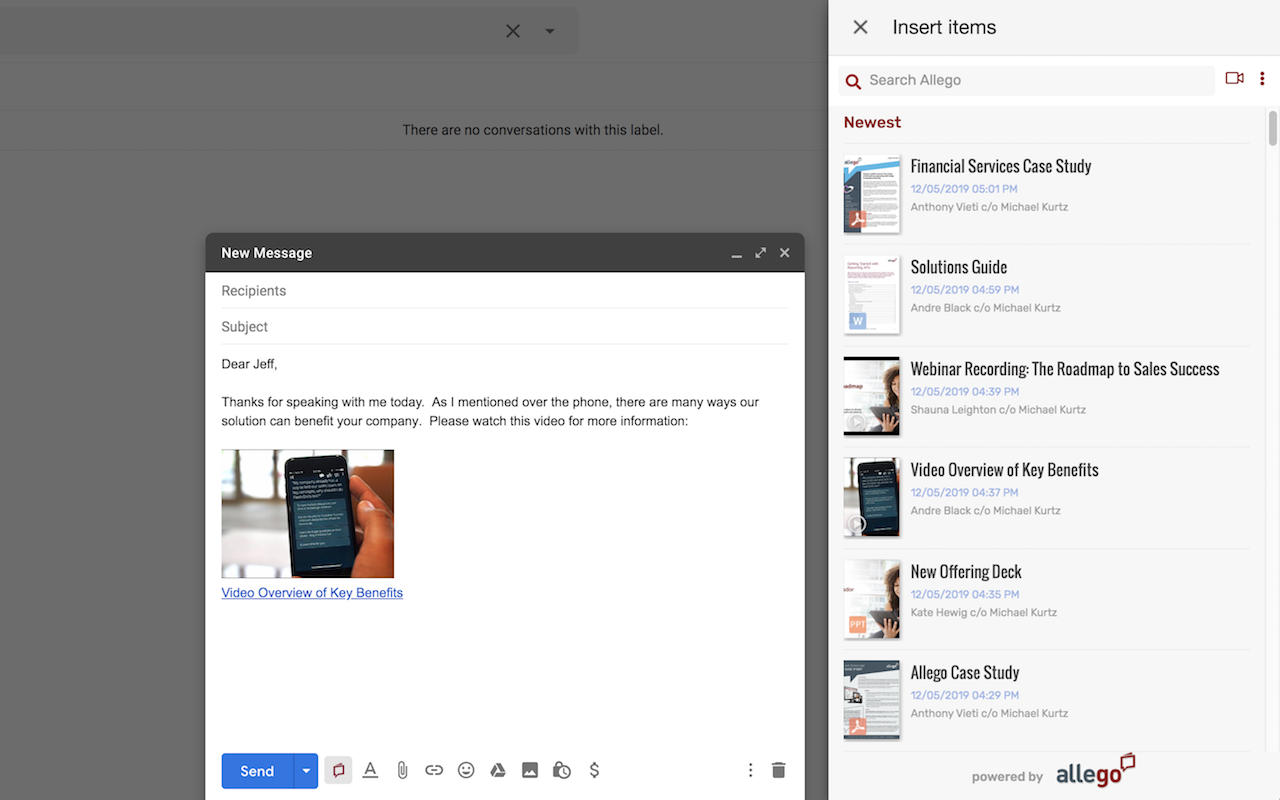Click date 12/05/2019 04:29 PM
The image size is (1280, 800).
pyautogui.click(x=964, y=695)
